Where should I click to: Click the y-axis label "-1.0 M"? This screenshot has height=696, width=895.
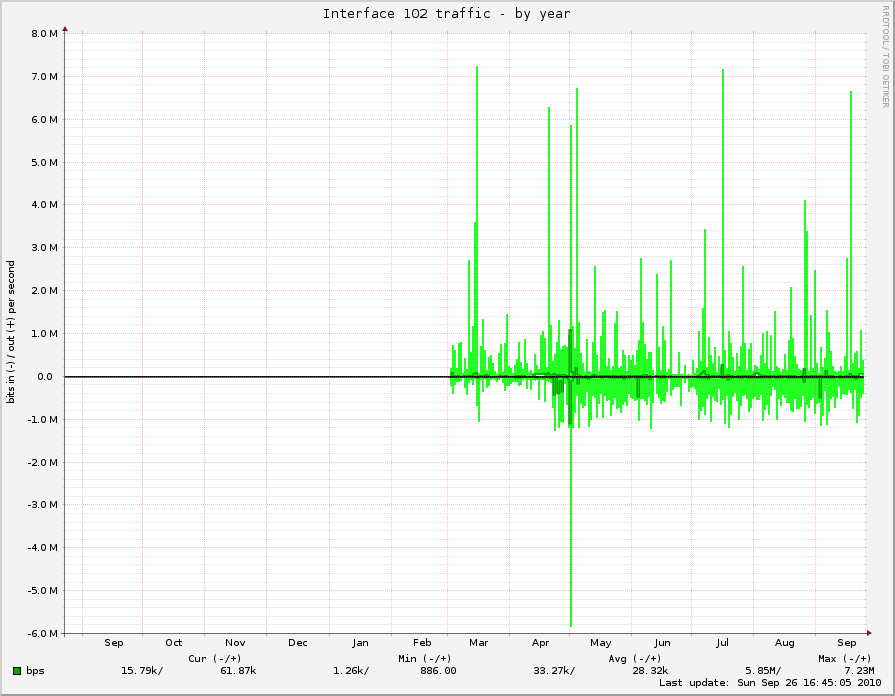pos(43,420)
